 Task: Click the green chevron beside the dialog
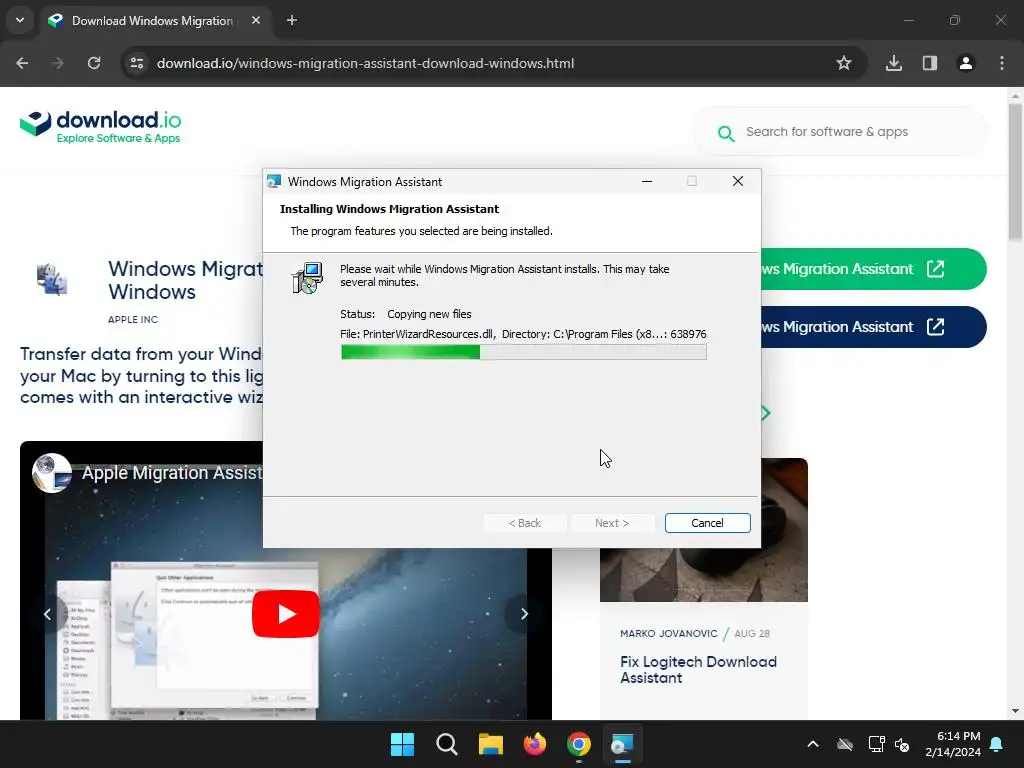pyautogui.click(x=766, y=413)
